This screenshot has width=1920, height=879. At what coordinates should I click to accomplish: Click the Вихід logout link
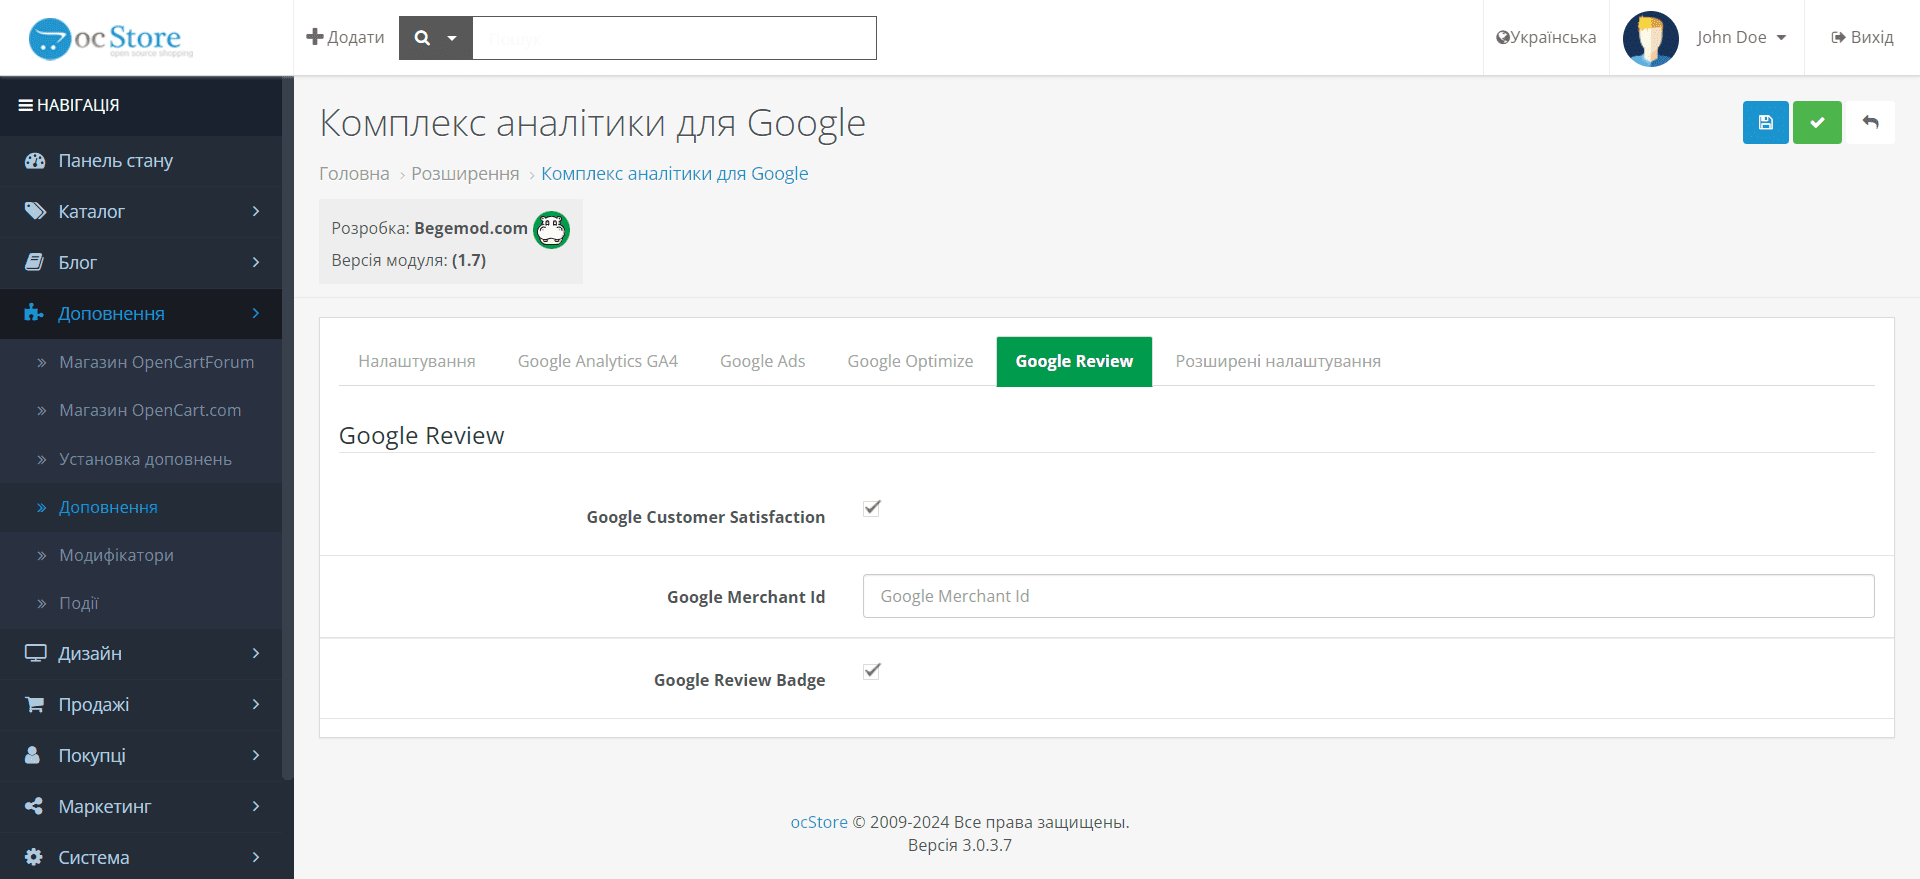[1862, 37]
